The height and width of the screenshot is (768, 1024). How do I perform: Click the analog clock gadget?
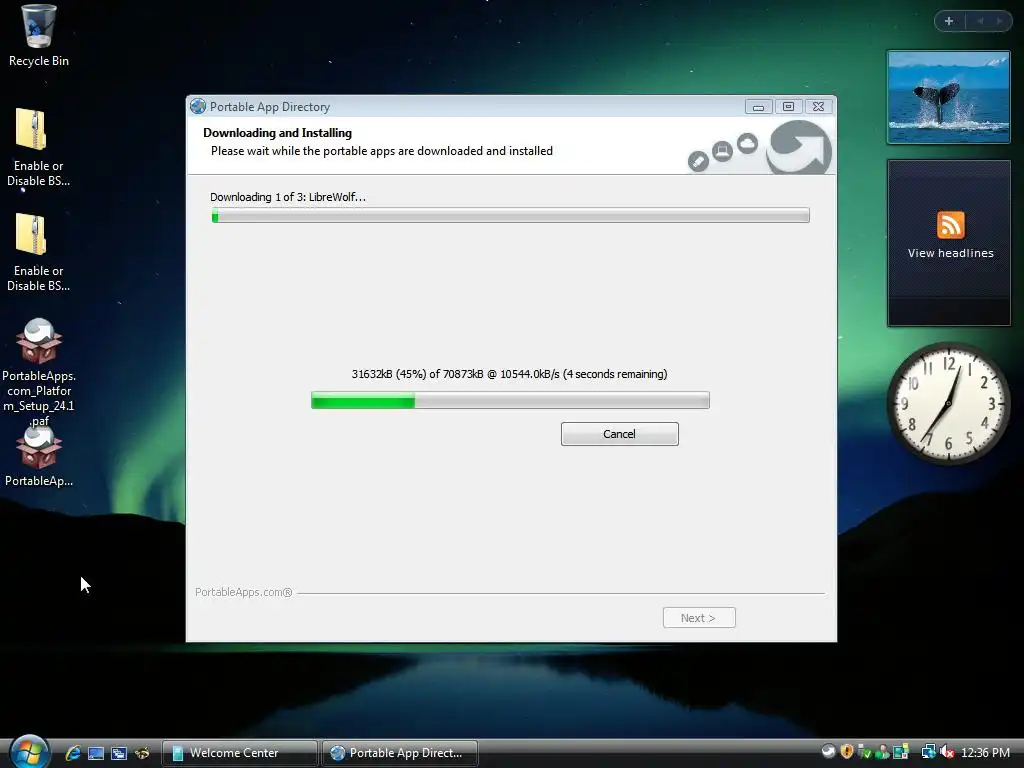click(x=948, y=404)
